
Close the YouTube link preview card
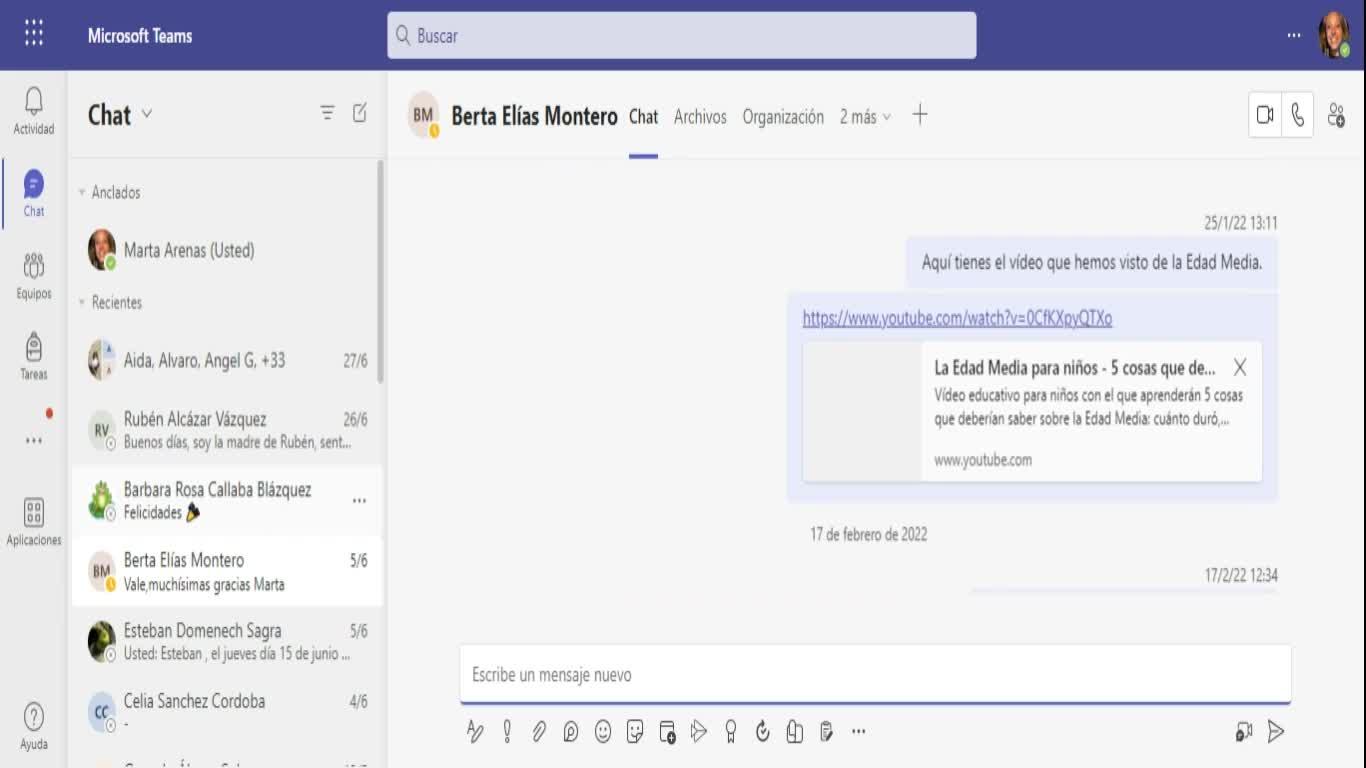point(1240,367)
